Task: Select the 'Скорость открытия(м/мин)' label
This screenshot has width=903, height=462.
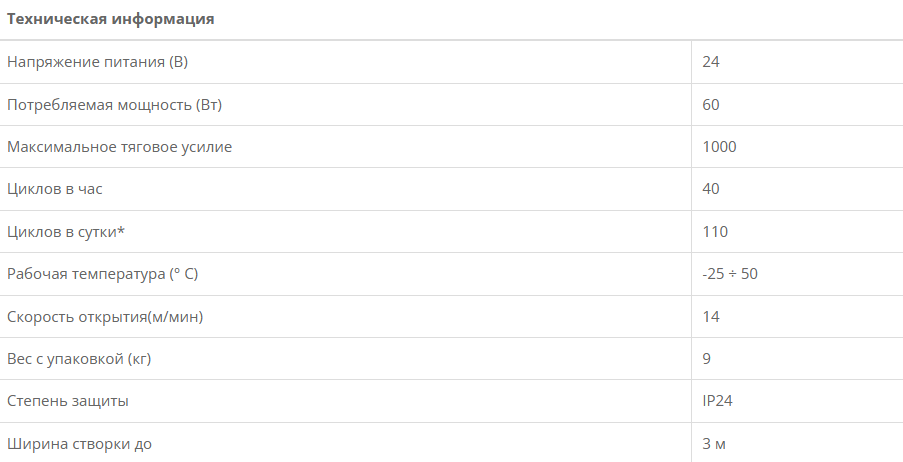Action: (111, 317)
